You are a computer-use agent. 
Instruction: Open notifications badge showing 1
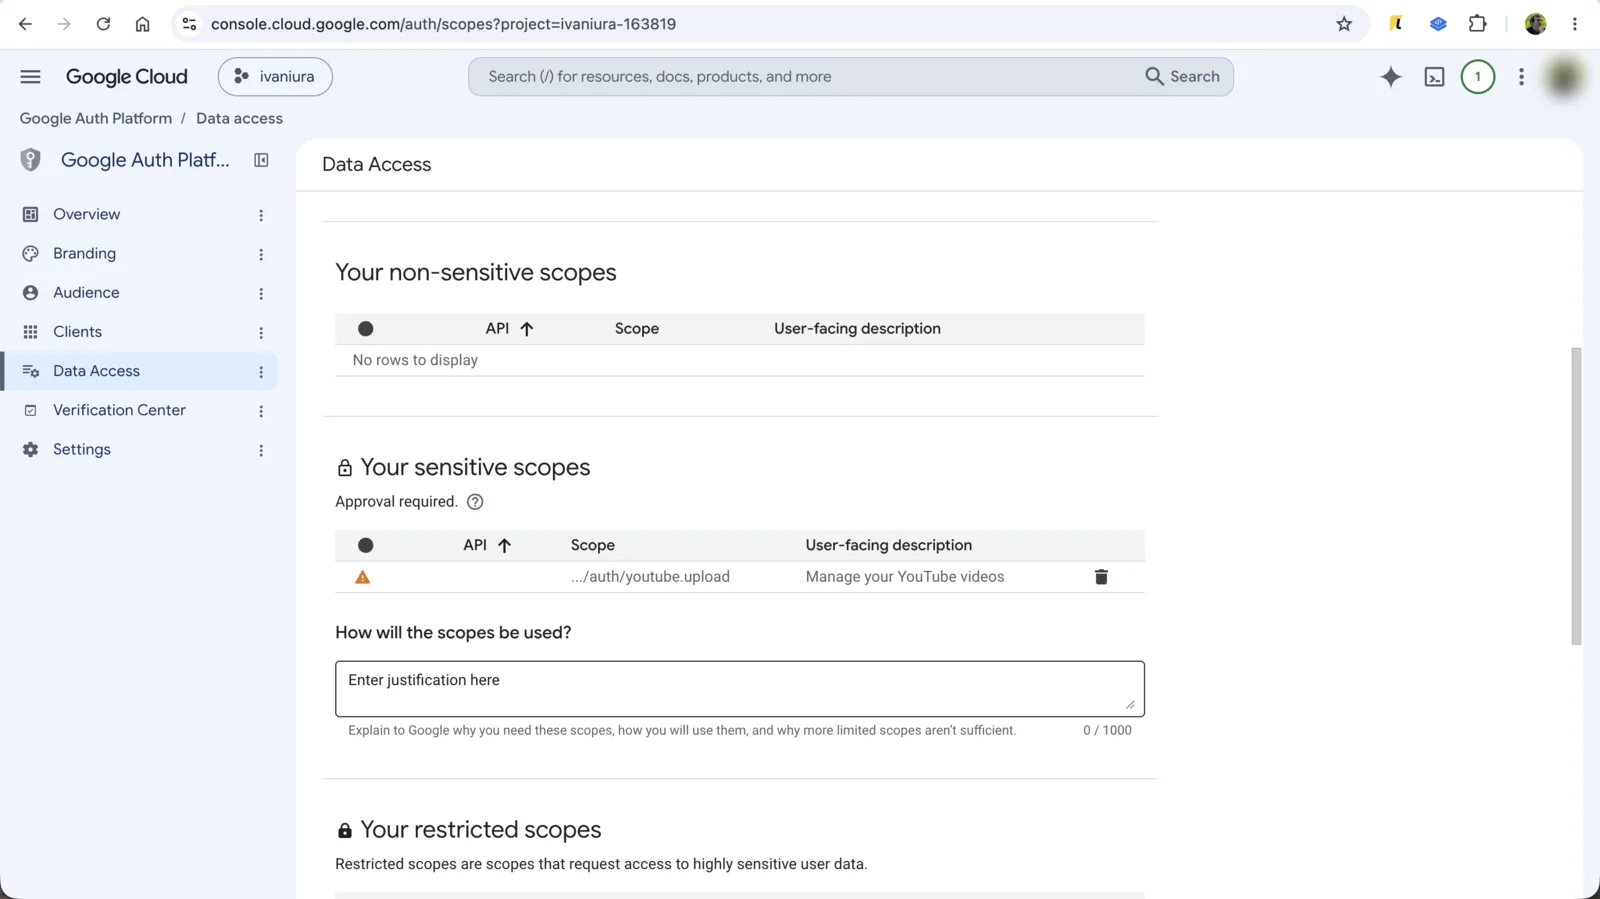(1477, 77)
